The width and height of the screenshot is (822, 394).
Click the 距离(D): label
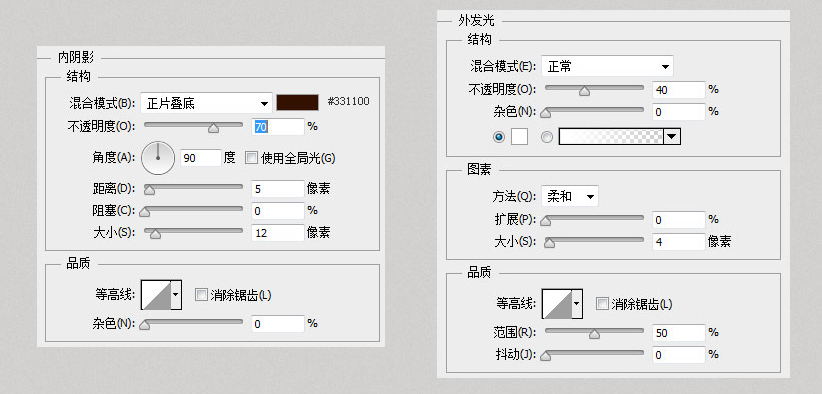coord(114,189)
